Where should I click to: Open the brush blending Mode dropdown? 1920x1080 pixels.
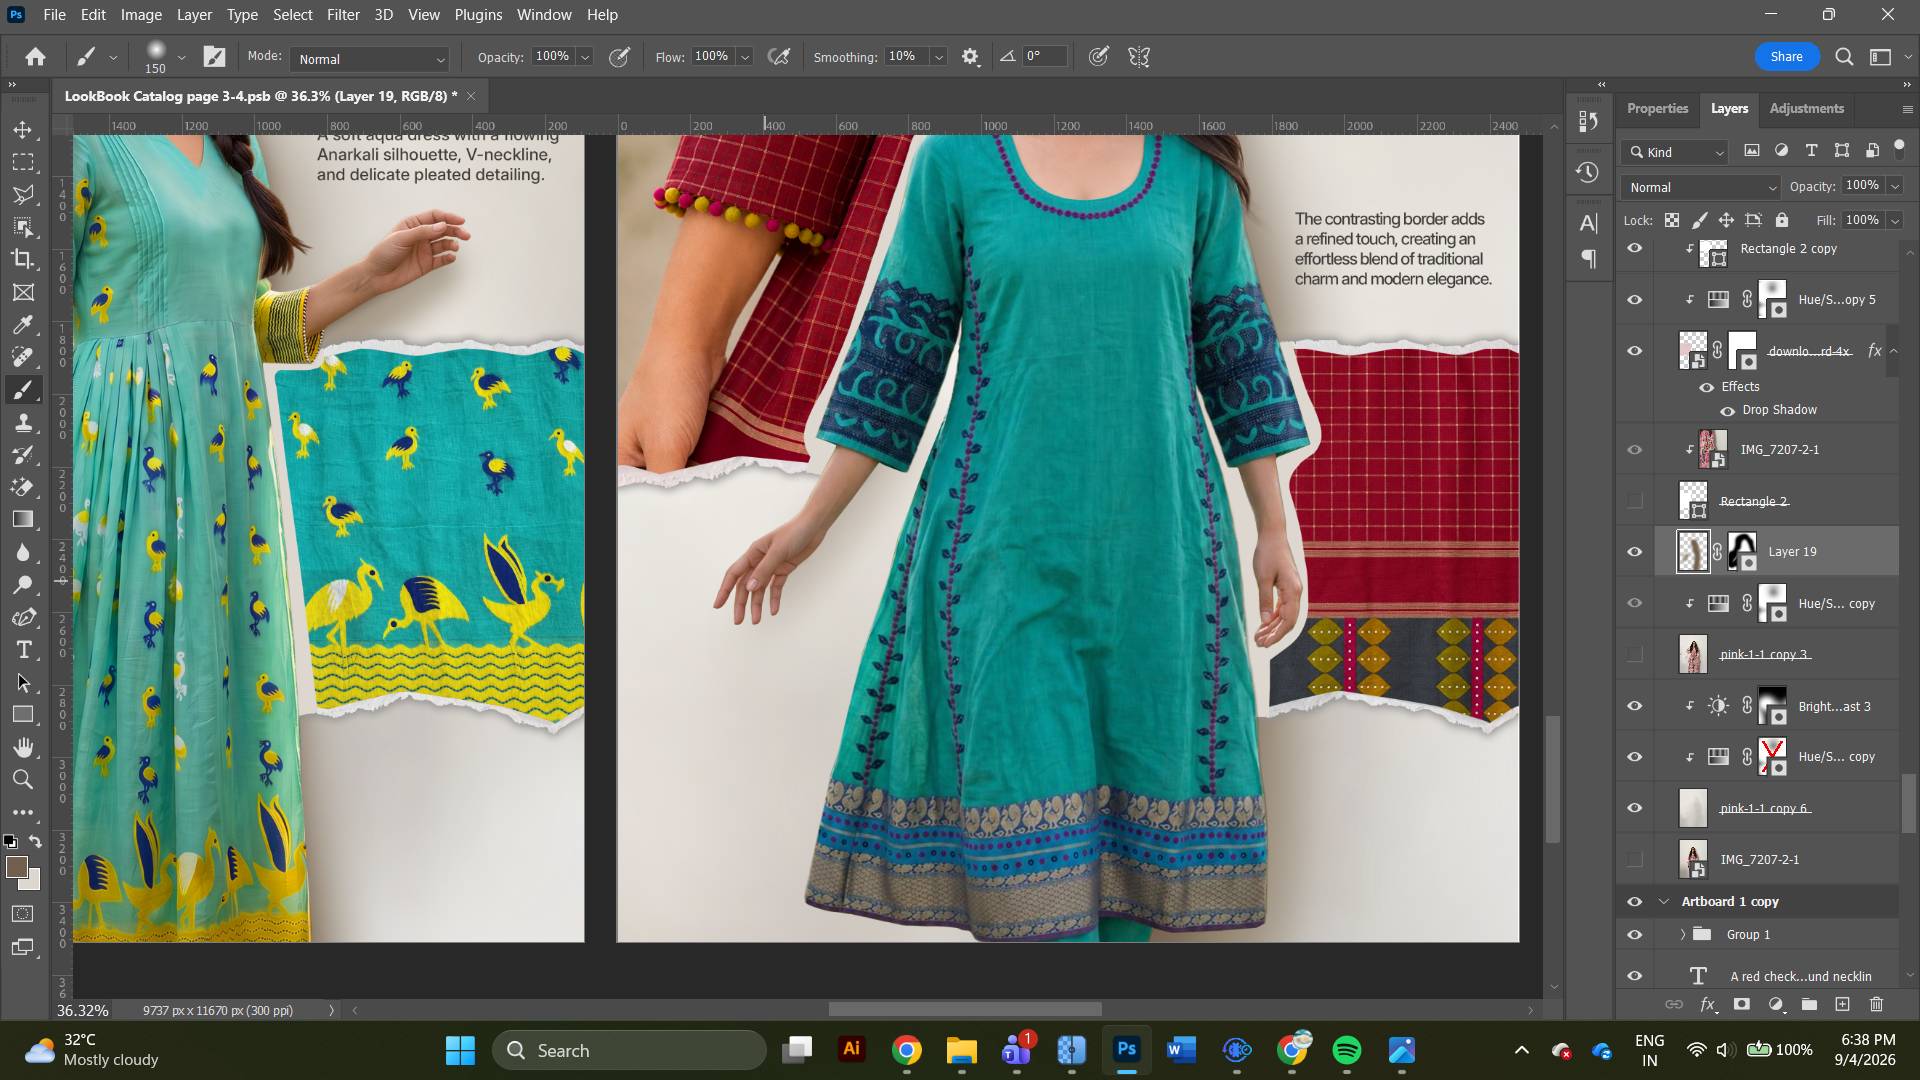370,59
